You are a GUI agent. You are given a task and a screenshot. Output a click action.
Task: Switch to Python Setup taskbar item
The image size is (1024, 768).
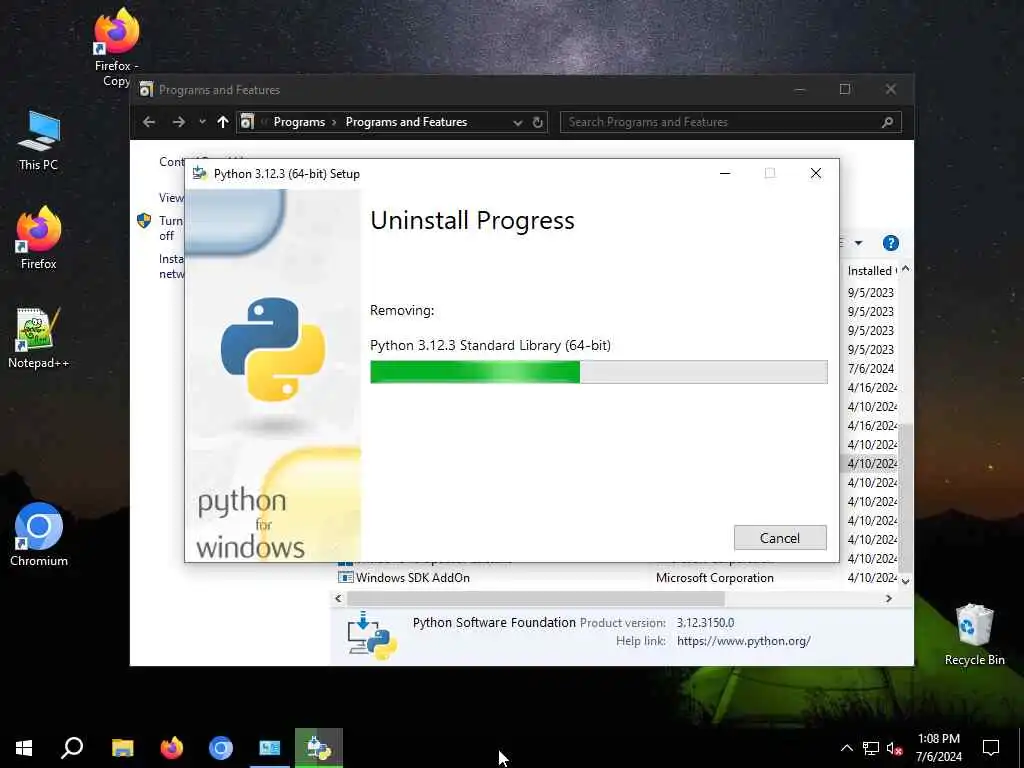(x=319, y=748)
